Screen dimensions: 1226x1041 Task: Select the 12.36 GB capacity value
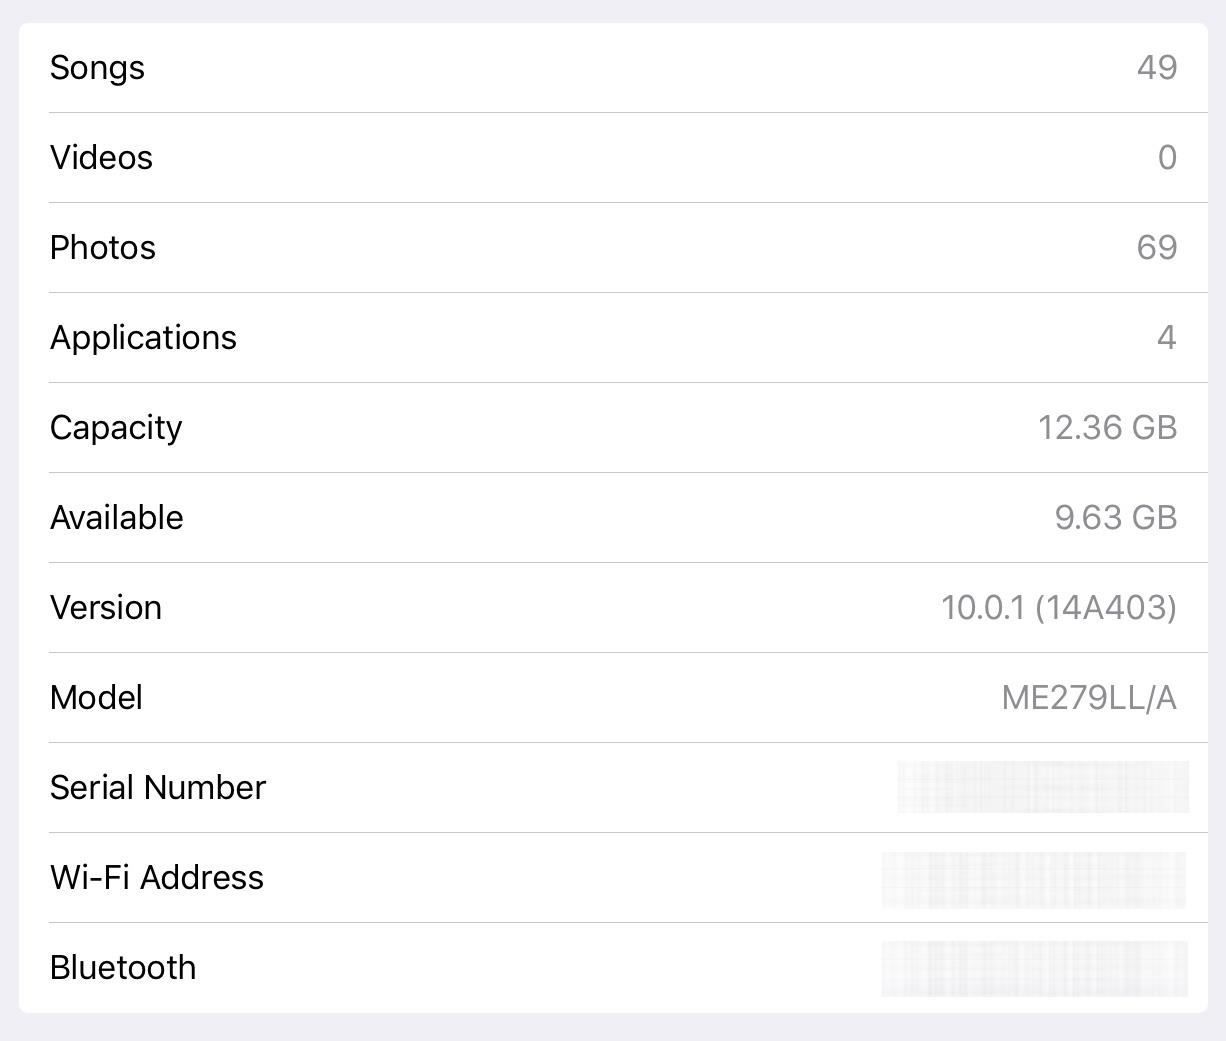click(x=1108, y=427)
